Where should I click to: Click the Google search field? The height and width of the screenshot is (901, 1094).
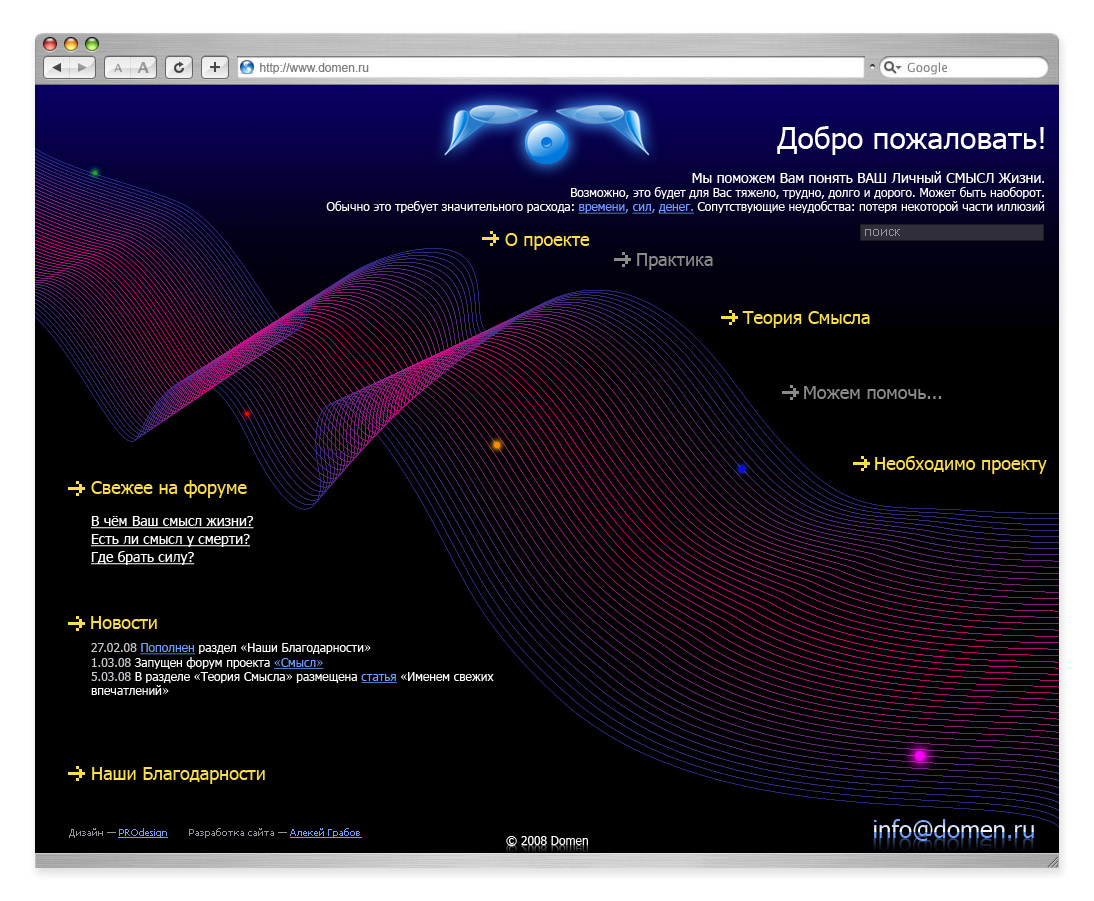(964, 68)
